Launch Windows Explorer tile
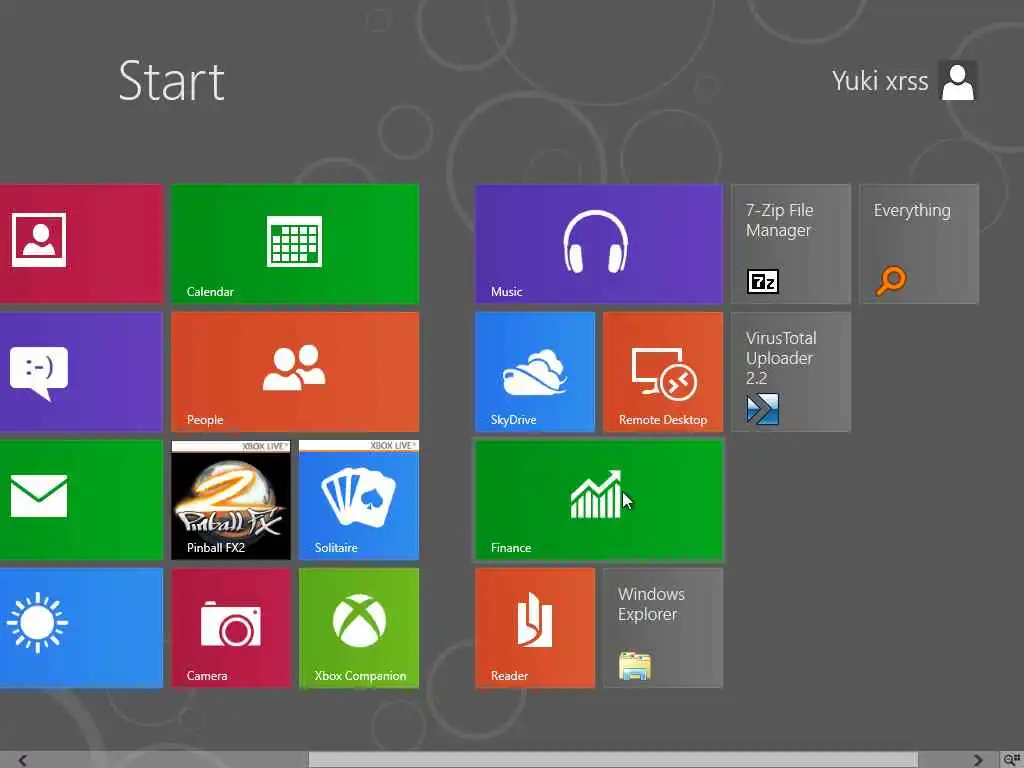The height and width of the screenshot is (768, 1024). (x=663, y=628)
